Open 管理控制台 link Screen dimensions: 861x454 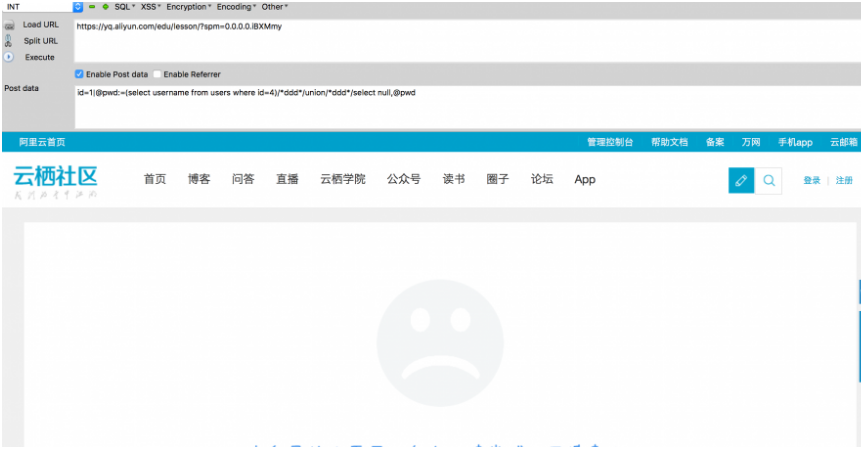[x=610, y=142]
